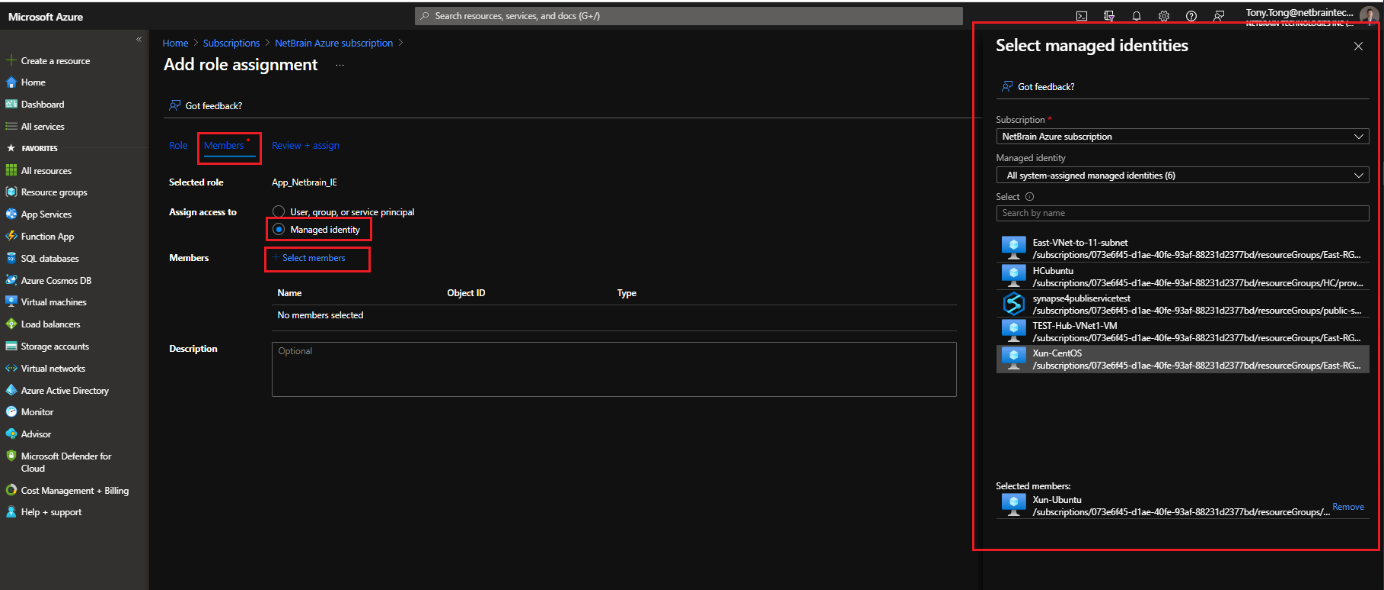Switch to the Review + assign tab
This screenshot has width=1384, height=590.
(x=306, y=145)
